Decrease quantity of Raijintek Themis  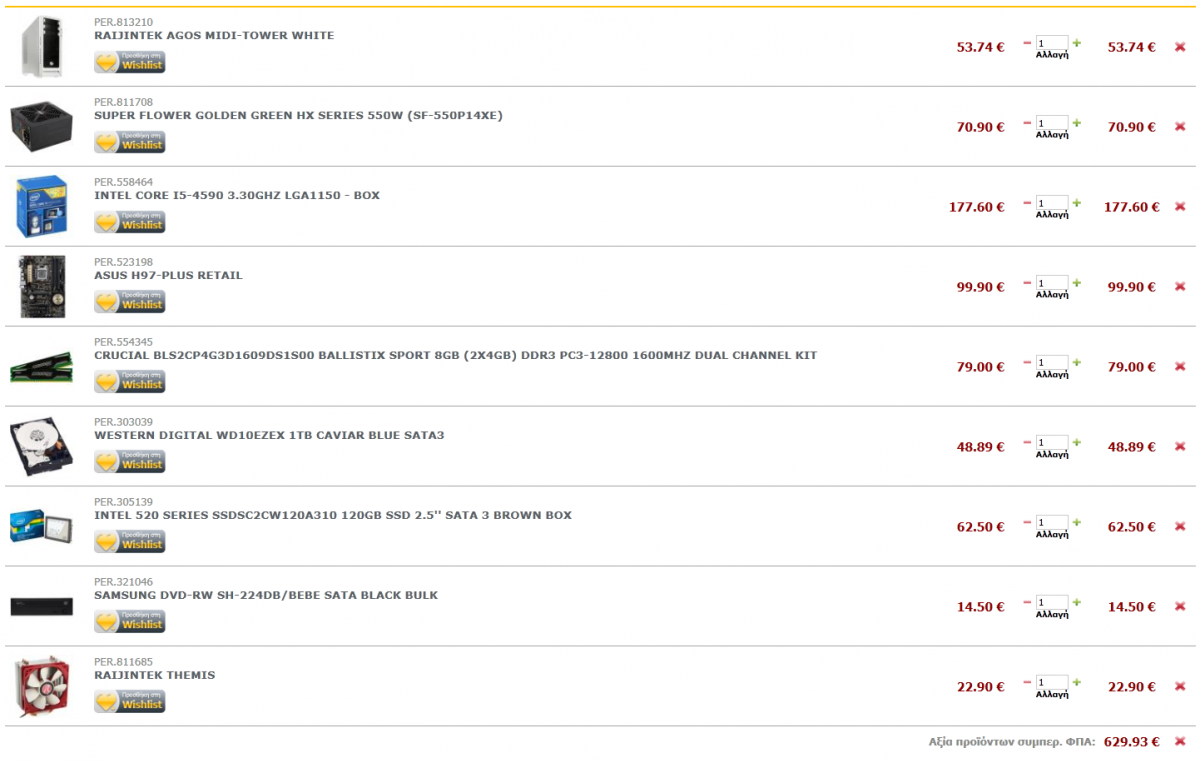[x=1027, y=683]
